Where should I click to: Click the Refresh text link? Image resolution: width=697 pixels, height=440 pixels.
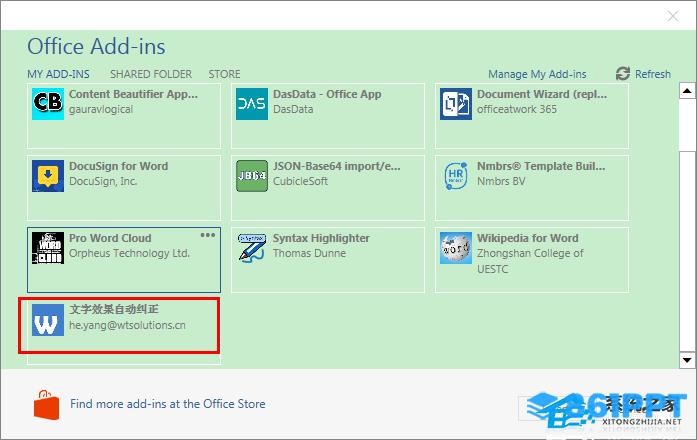[653, 74]
